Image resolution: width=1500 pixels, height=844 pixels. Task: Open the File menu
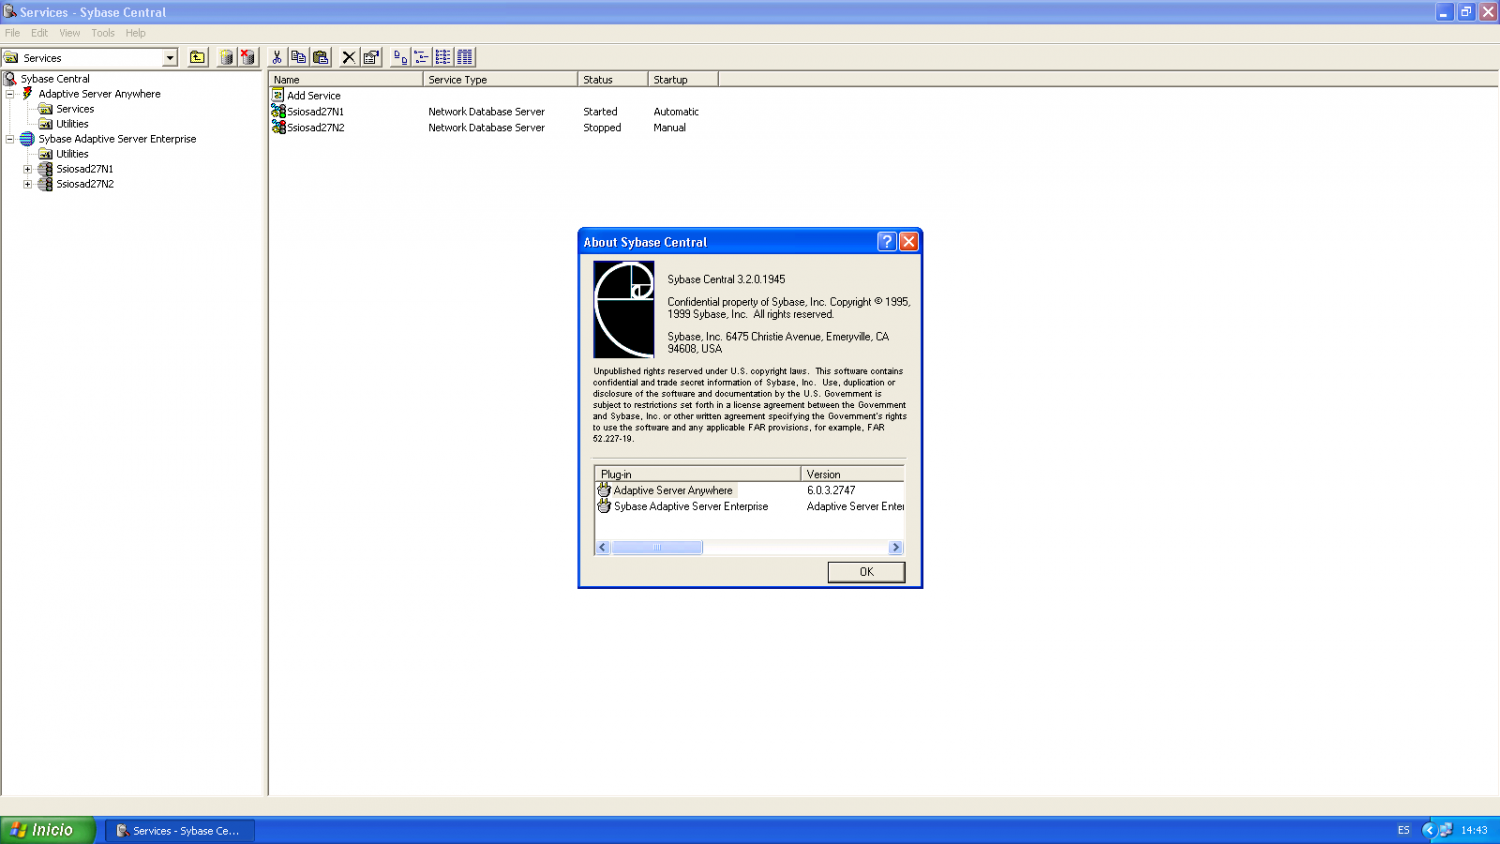point(12,33)
